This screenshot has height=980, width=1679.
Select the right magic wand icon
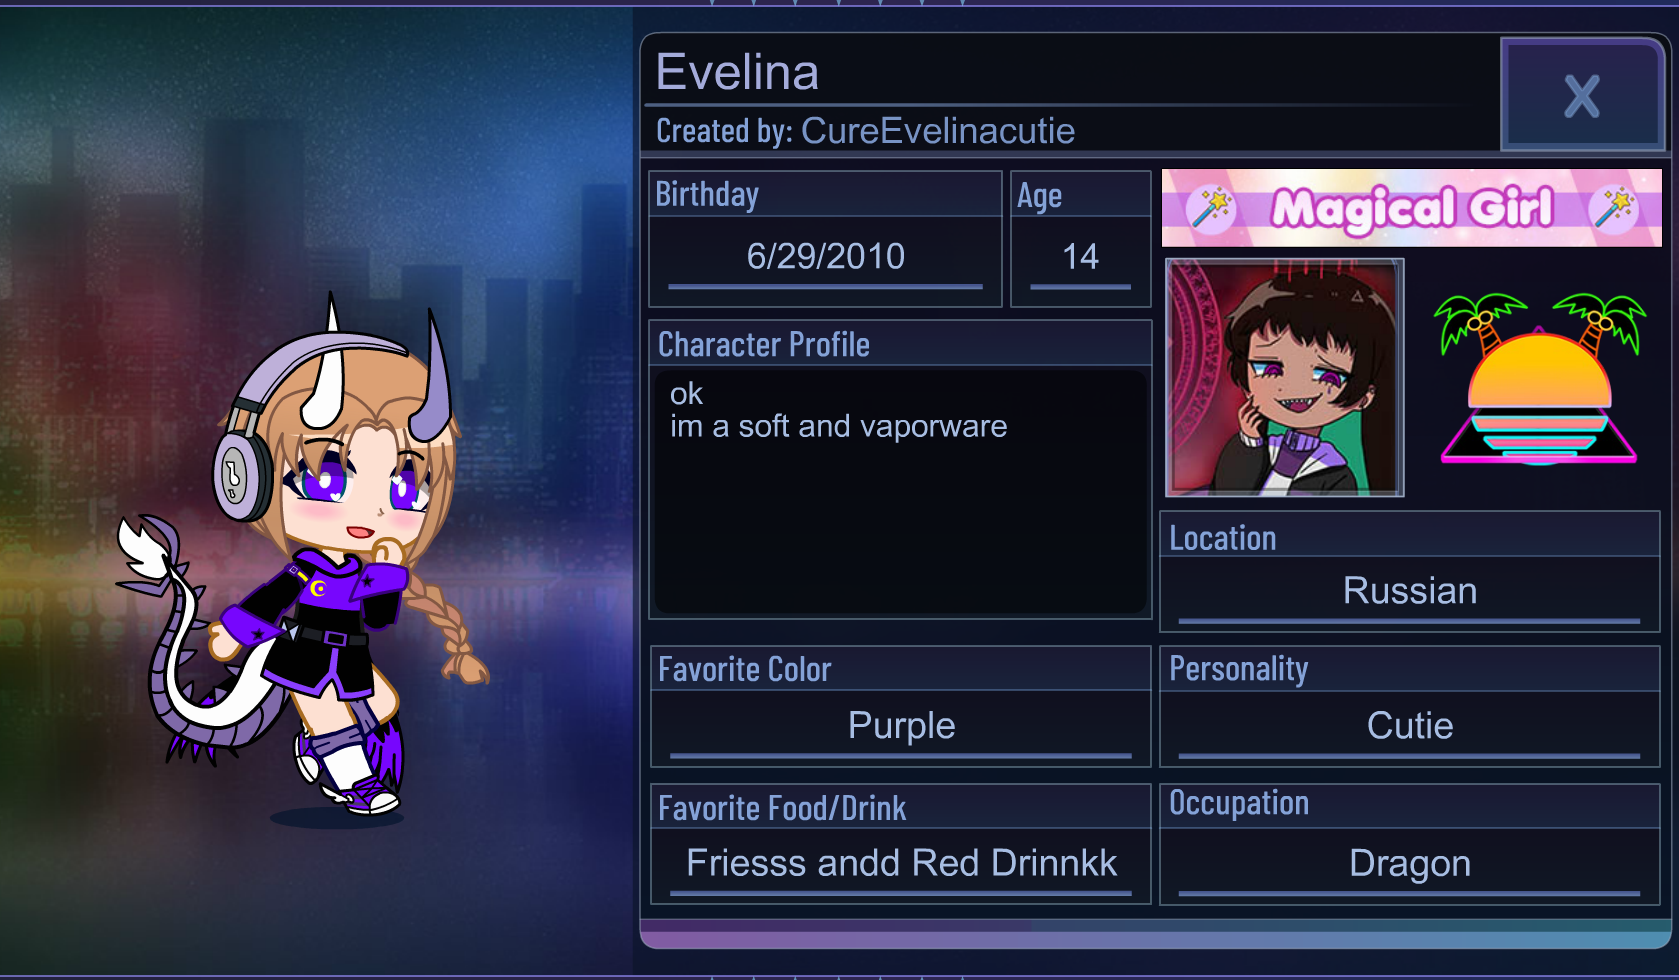pyautogui.click(x=1614, y=208)
